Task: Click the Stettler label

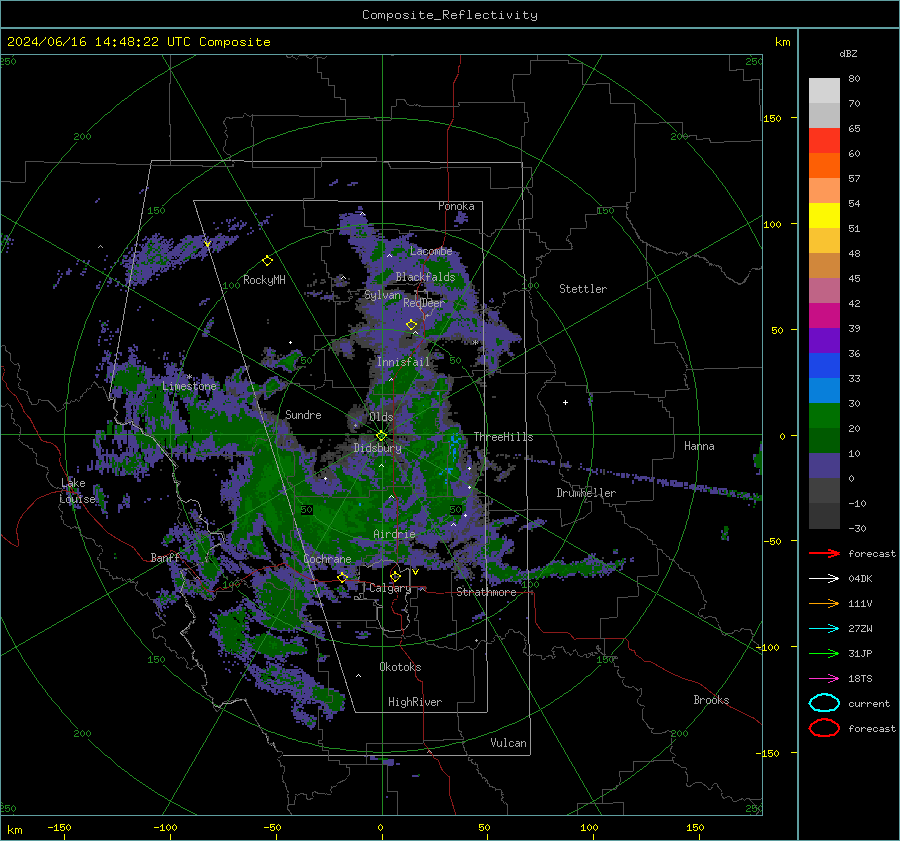Action: [x=583, y=289]
